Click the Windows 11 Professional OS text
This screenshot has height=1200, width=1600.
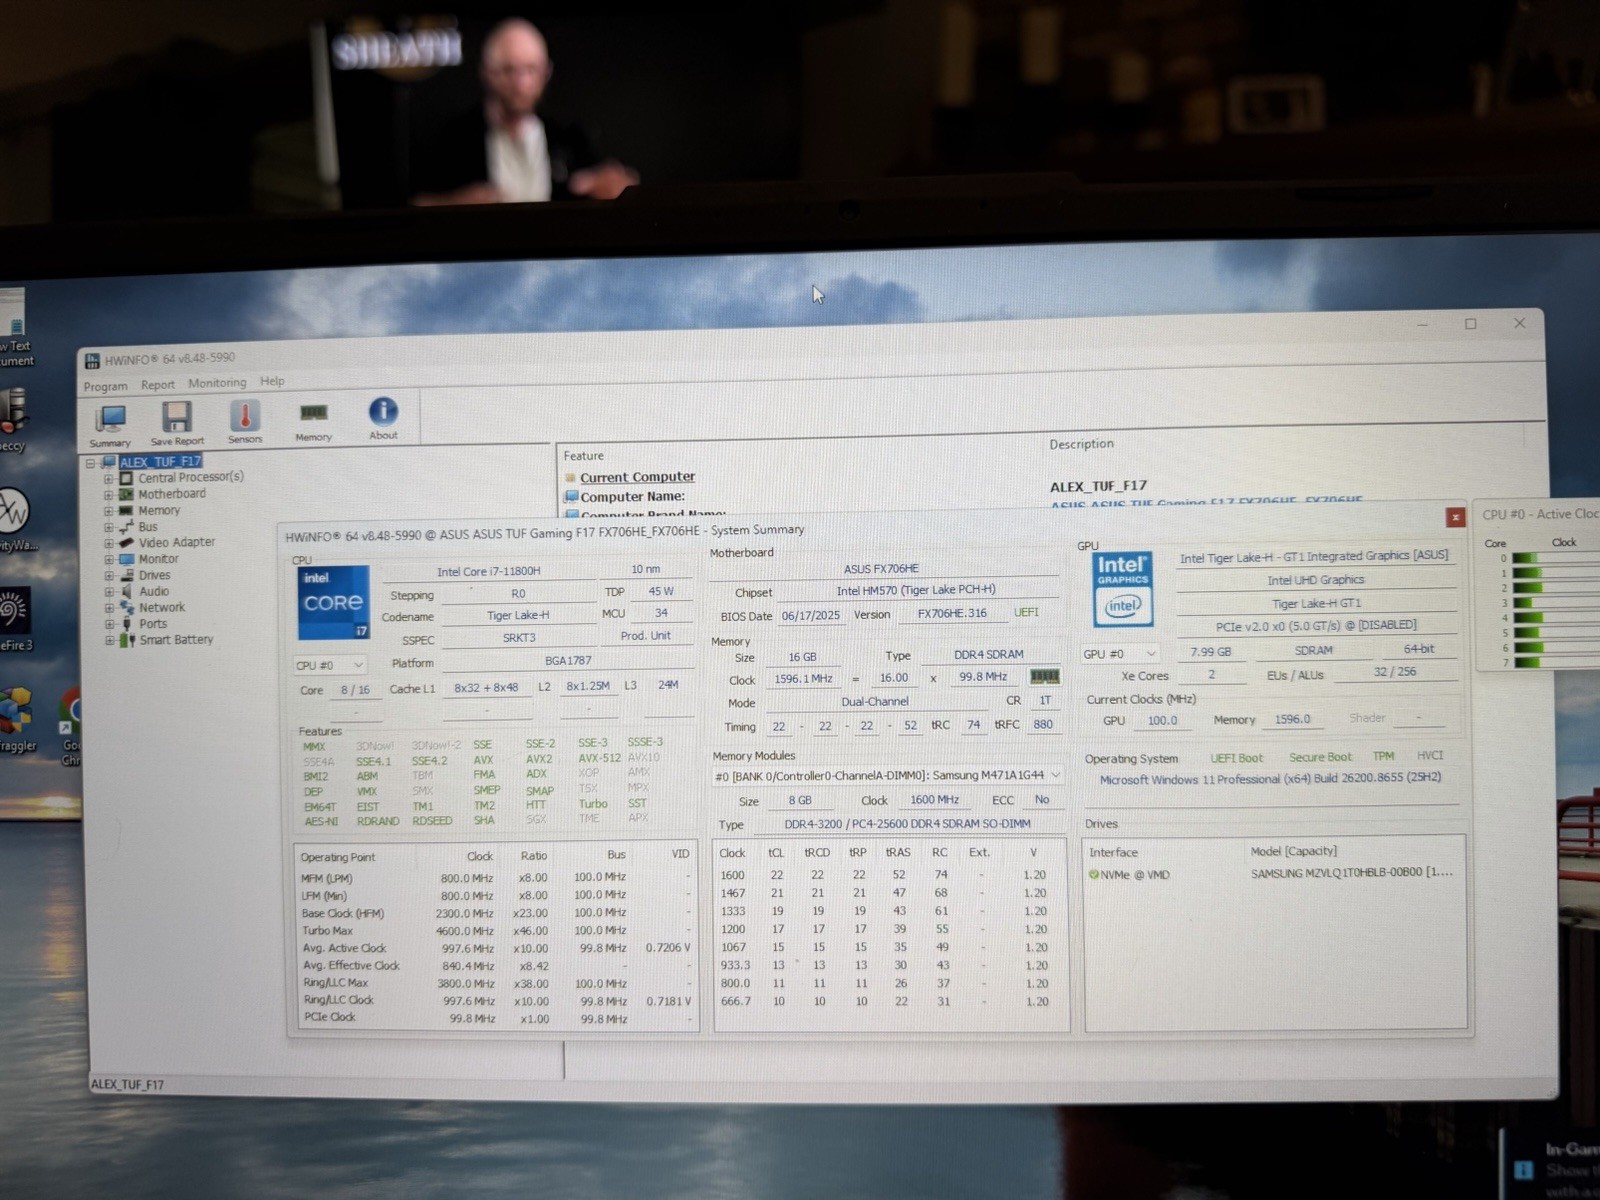tap(1270, 779)
